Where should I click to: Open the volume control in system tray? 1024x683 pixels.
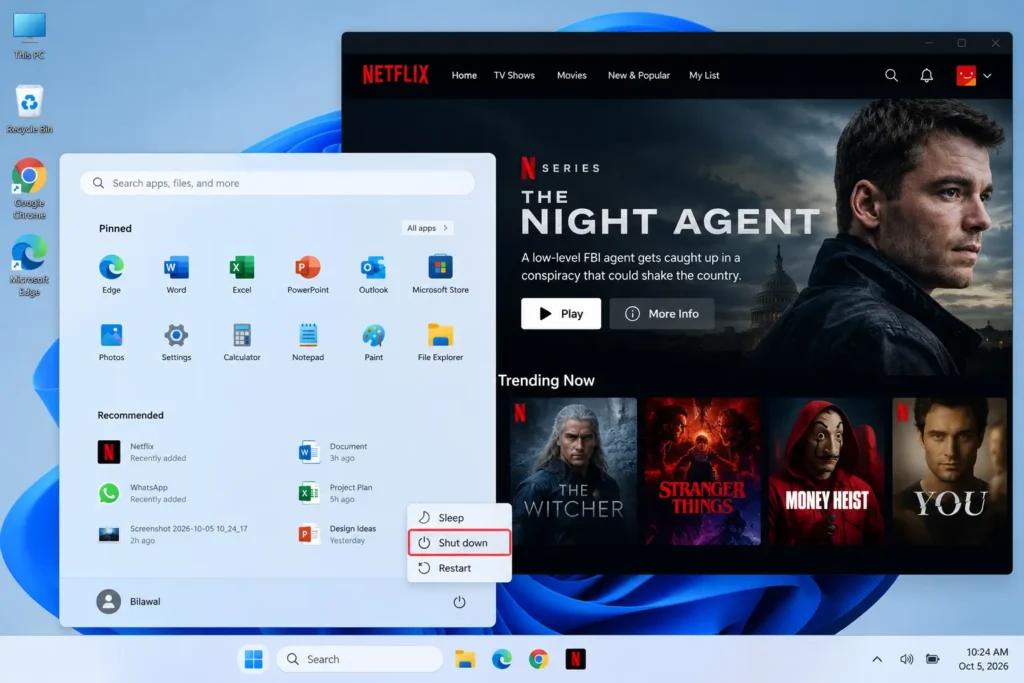click(906, 659)
